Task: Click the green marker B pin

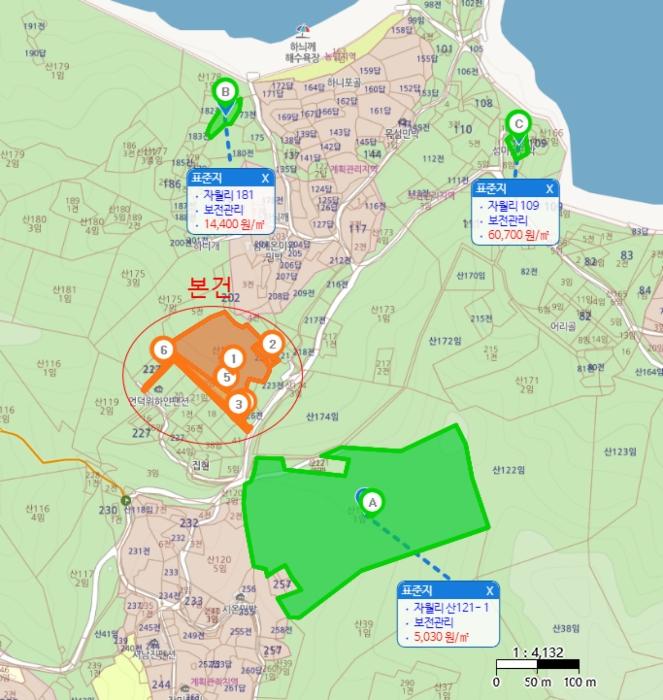Action: click(x=225, y=94)
